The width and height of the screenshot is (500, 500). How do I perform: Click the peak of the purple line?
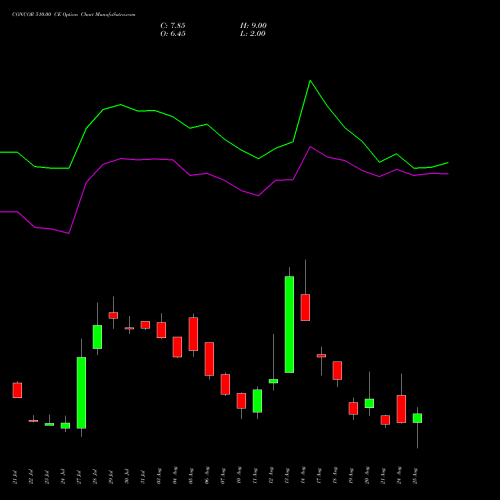pos(310,147)
